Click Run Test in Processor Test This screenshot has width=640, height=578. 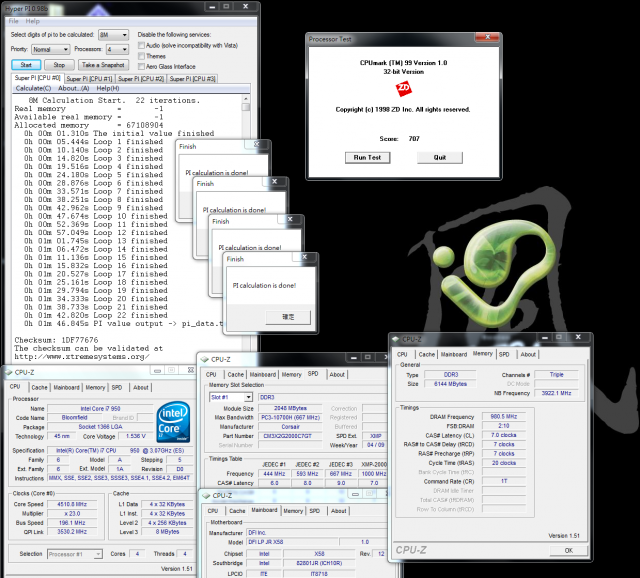pyautogui.click(x=367, y=158)
